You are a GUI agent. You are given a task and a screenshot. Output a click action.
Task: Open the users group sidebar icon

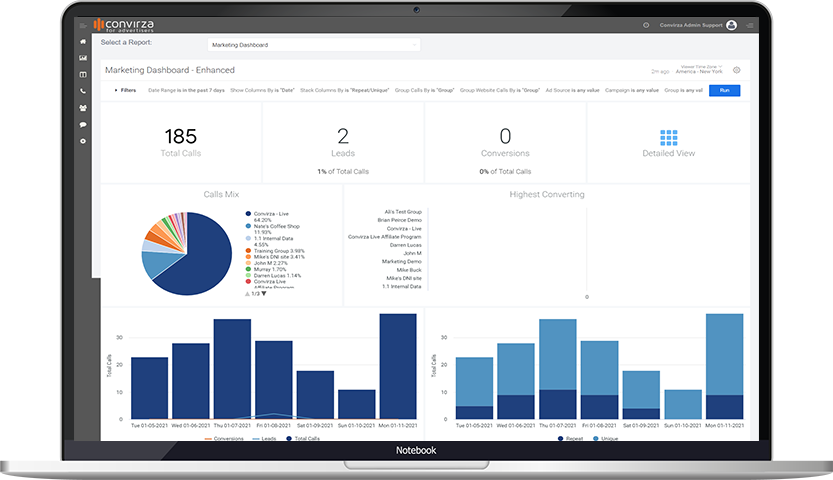click(83, 108)
